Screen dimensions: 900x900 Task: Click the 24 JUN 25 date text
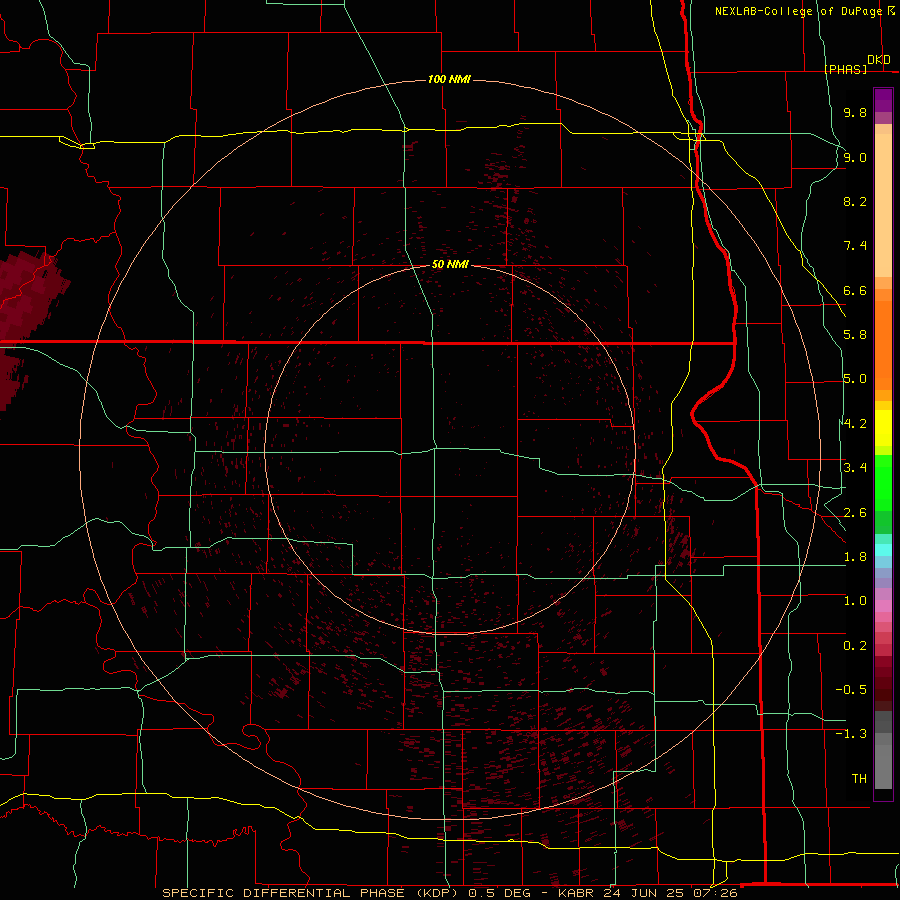click(x=643, y=893)
